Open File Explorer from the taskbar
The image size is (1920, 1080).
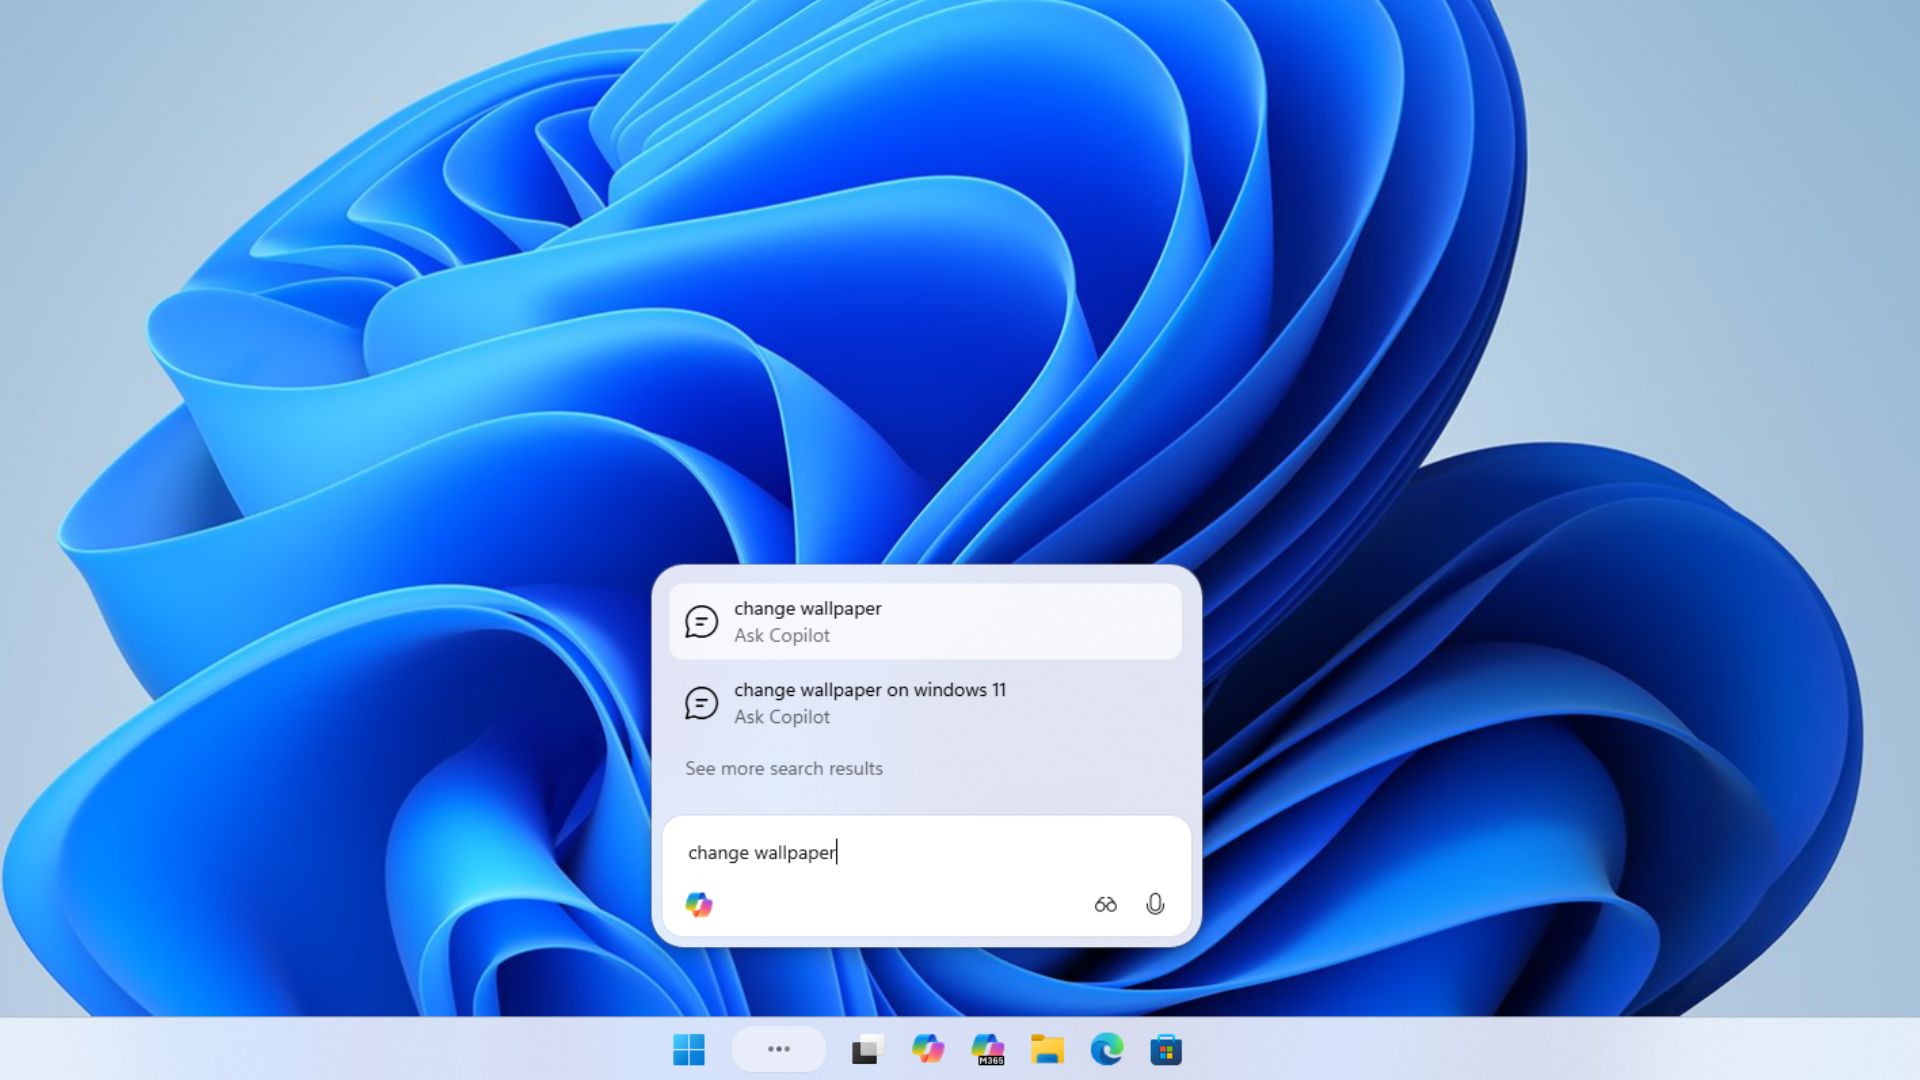coord(1046,1049)
